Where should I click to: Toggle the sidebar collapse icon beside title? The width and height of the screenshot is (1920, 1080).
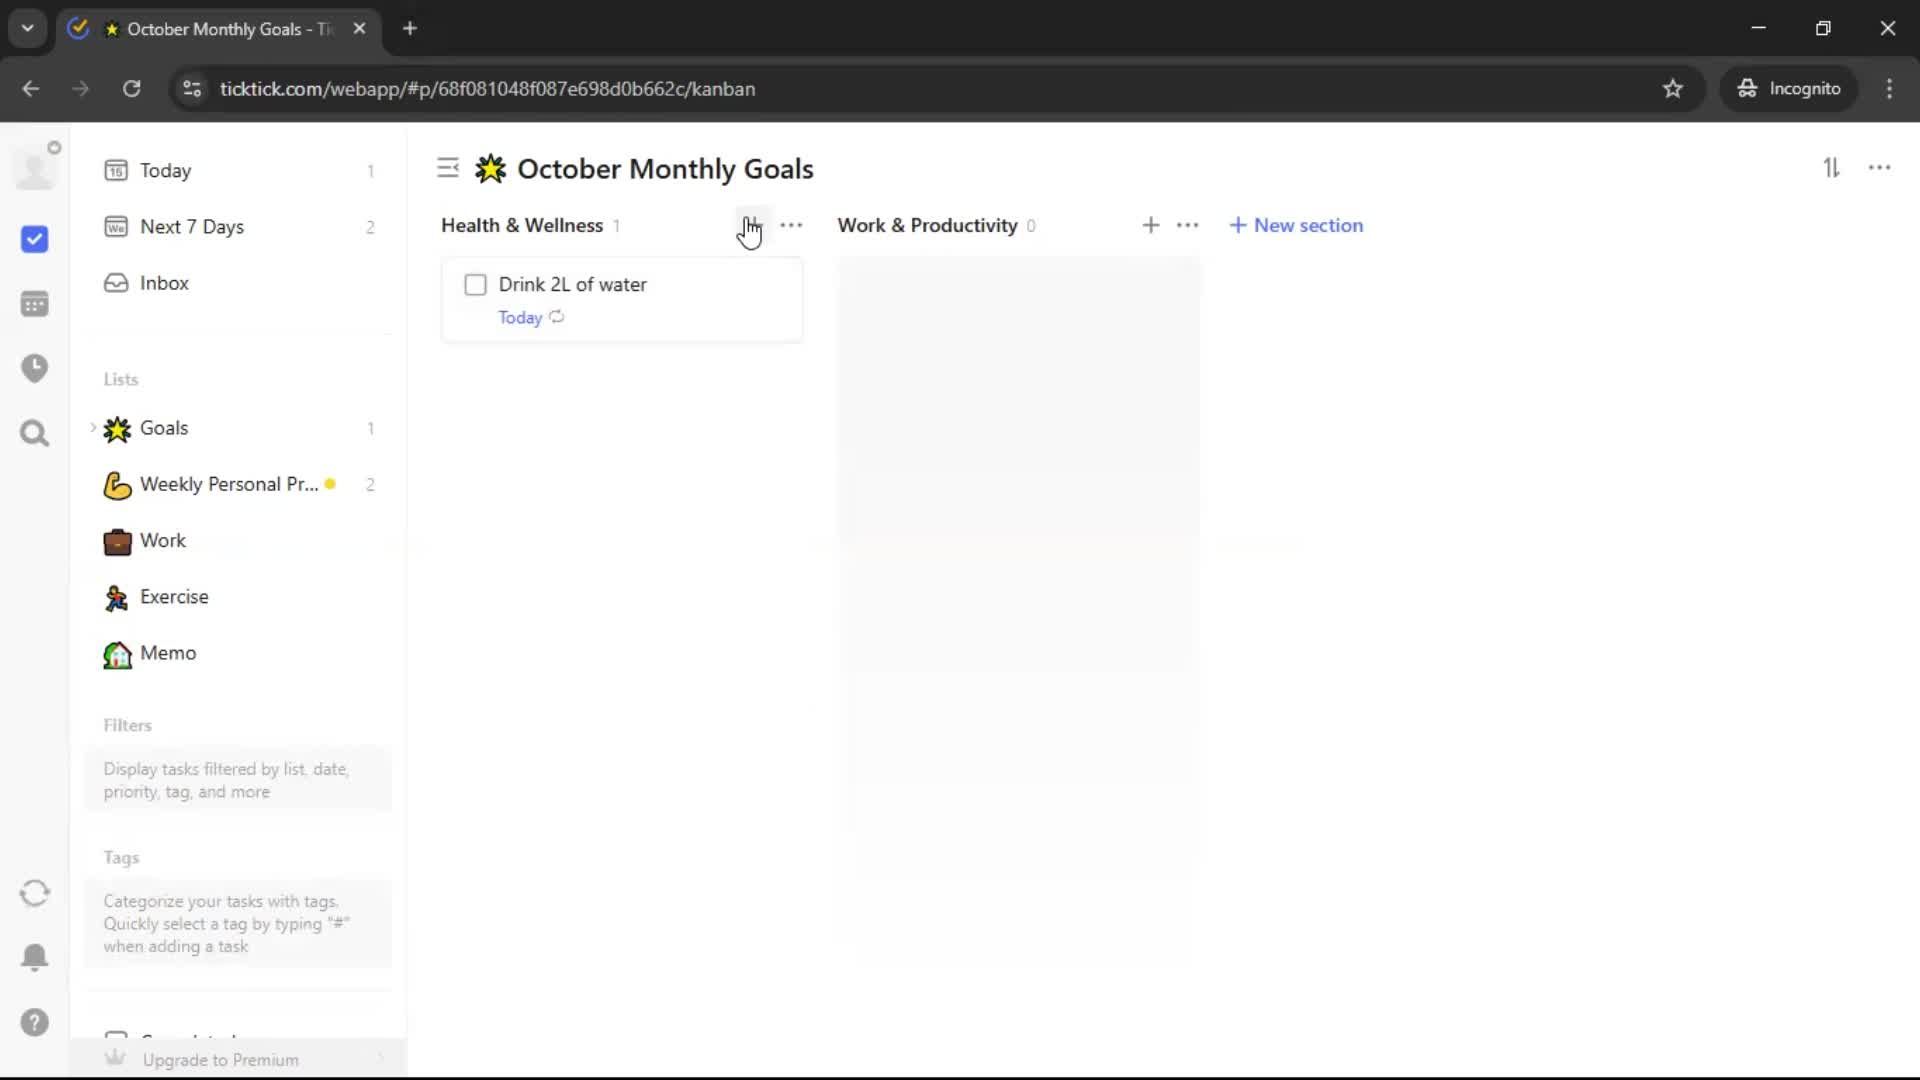point(448,168)
